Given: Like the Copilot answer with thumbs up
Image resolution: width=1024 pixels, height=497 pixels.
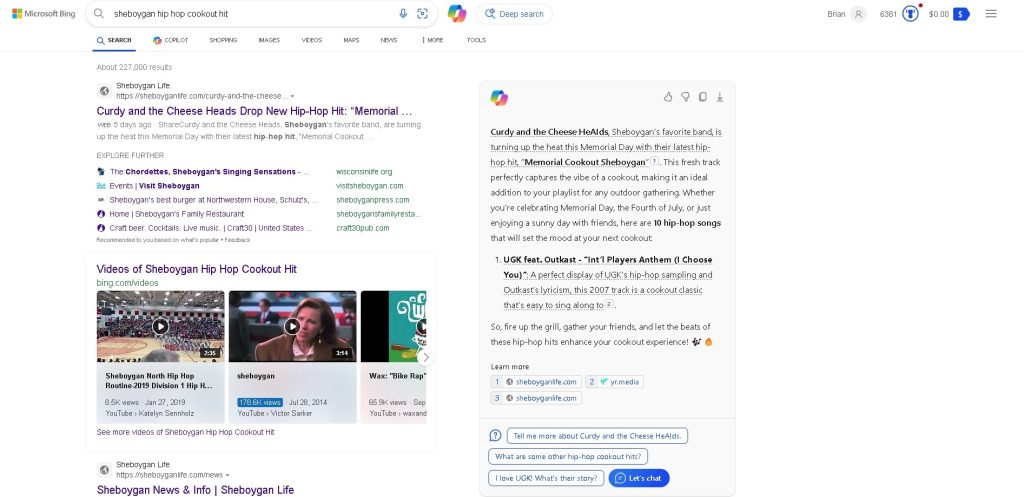Looking at the screenshot, I should click(668, 97).
